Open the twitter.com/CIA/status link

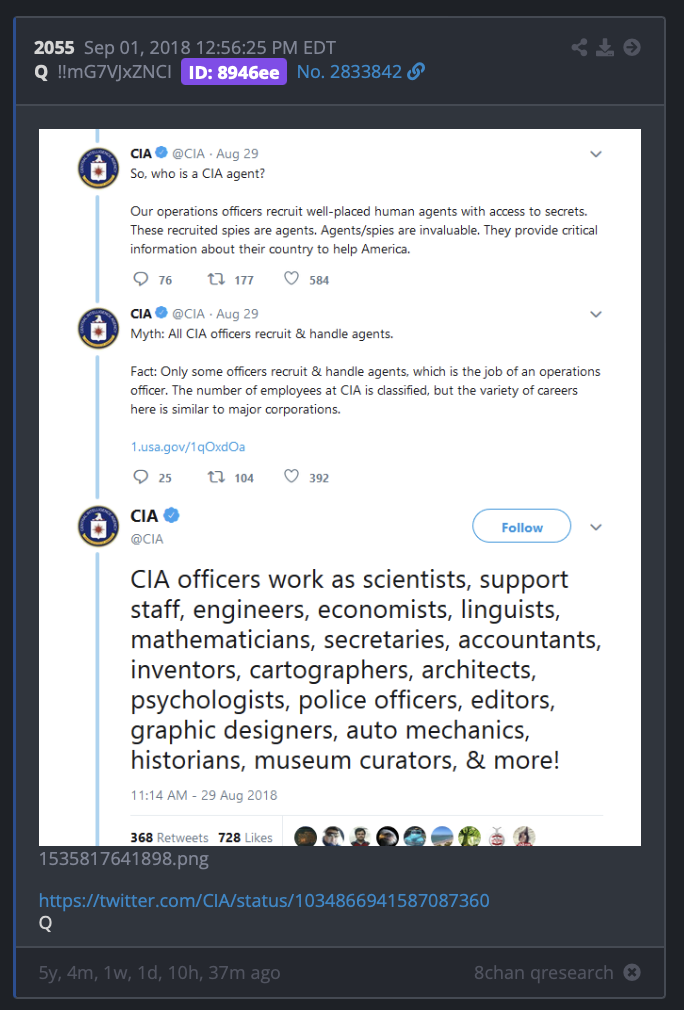click(x=264, y=900)
